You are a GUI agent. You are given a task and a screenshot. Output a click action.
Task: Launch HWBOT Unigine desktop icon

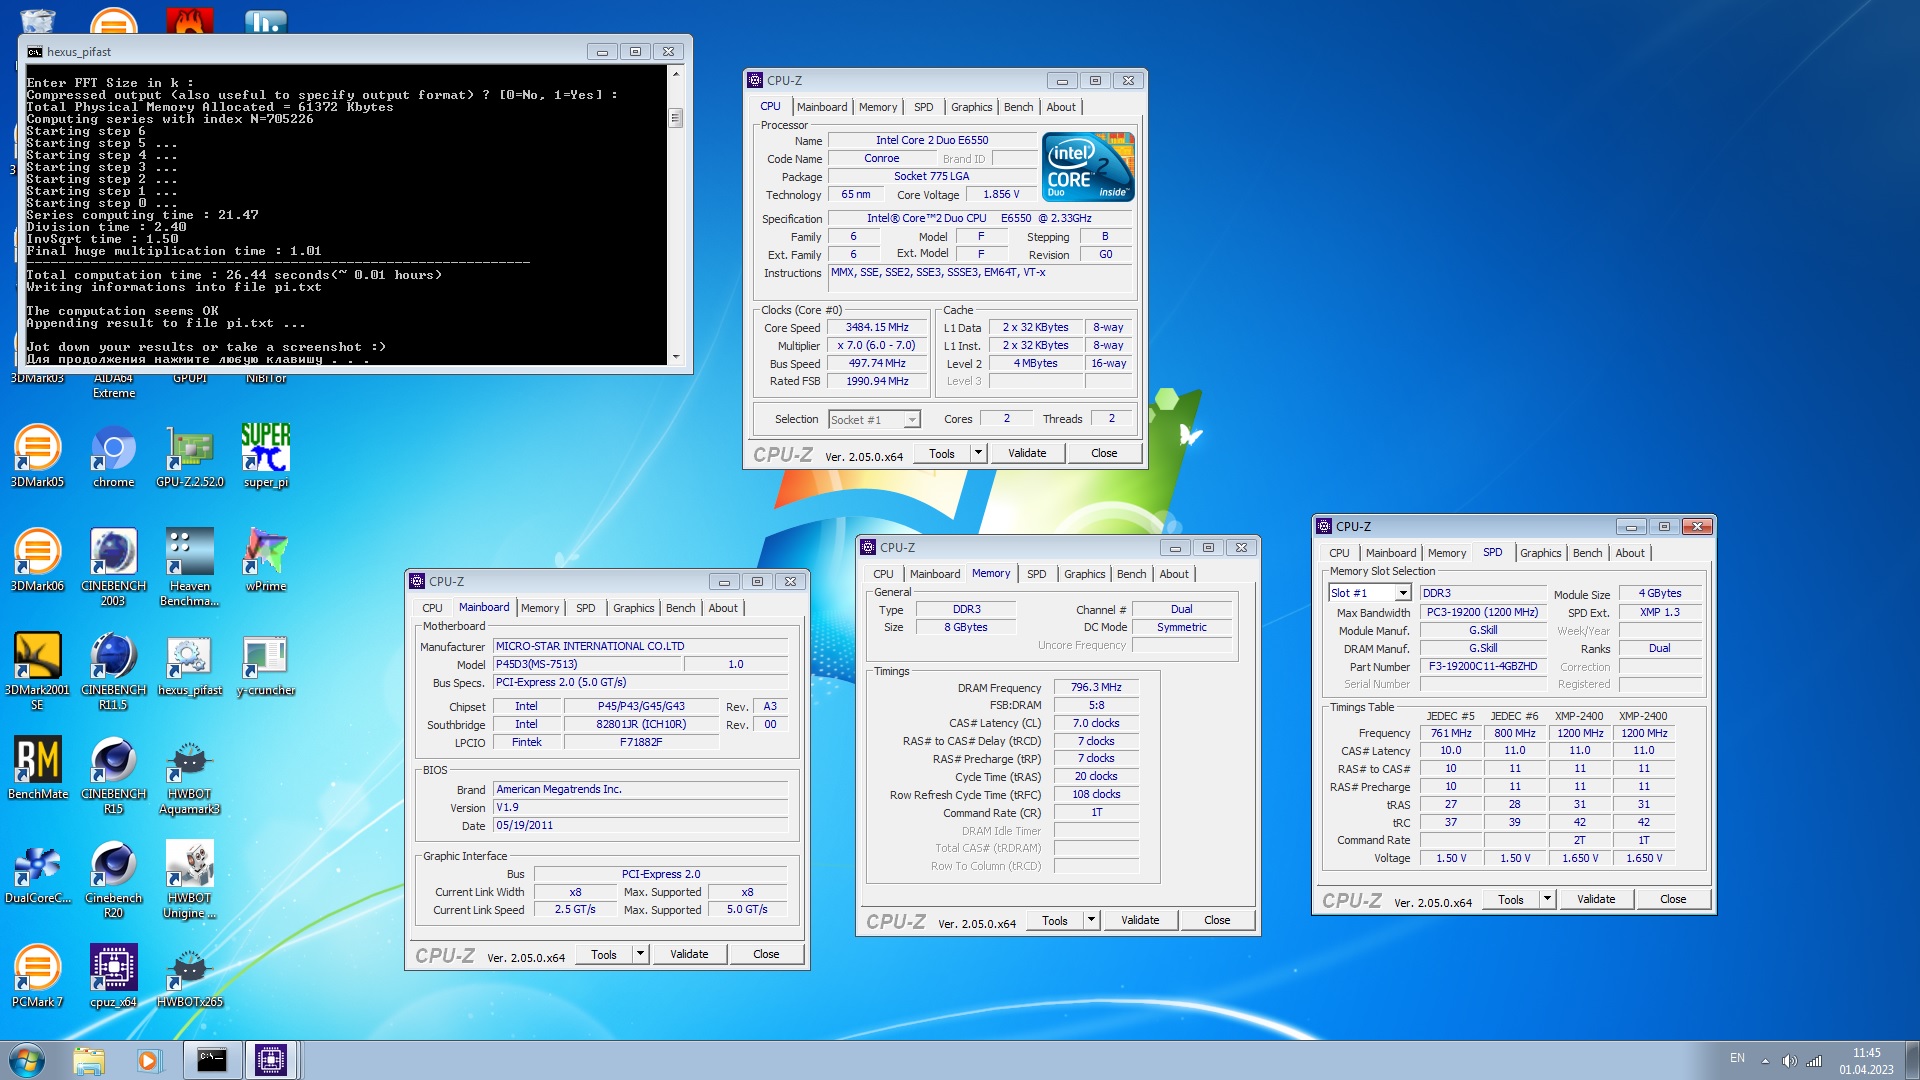pos(190,878)
